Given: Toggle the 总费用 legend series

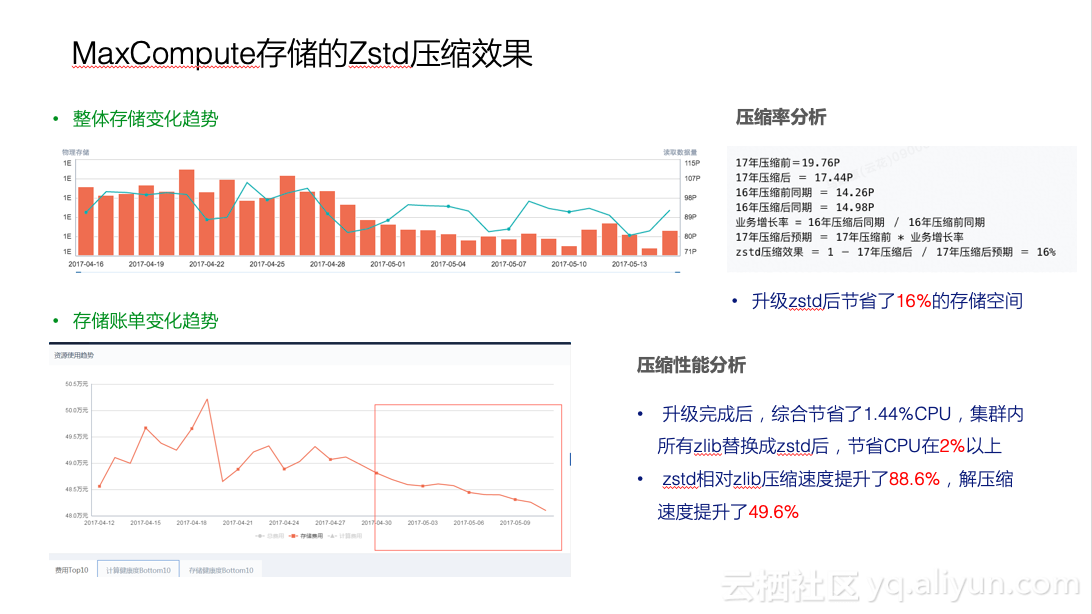Looking at the screenshot, I should pyautogui.click(x=270, y=536).
